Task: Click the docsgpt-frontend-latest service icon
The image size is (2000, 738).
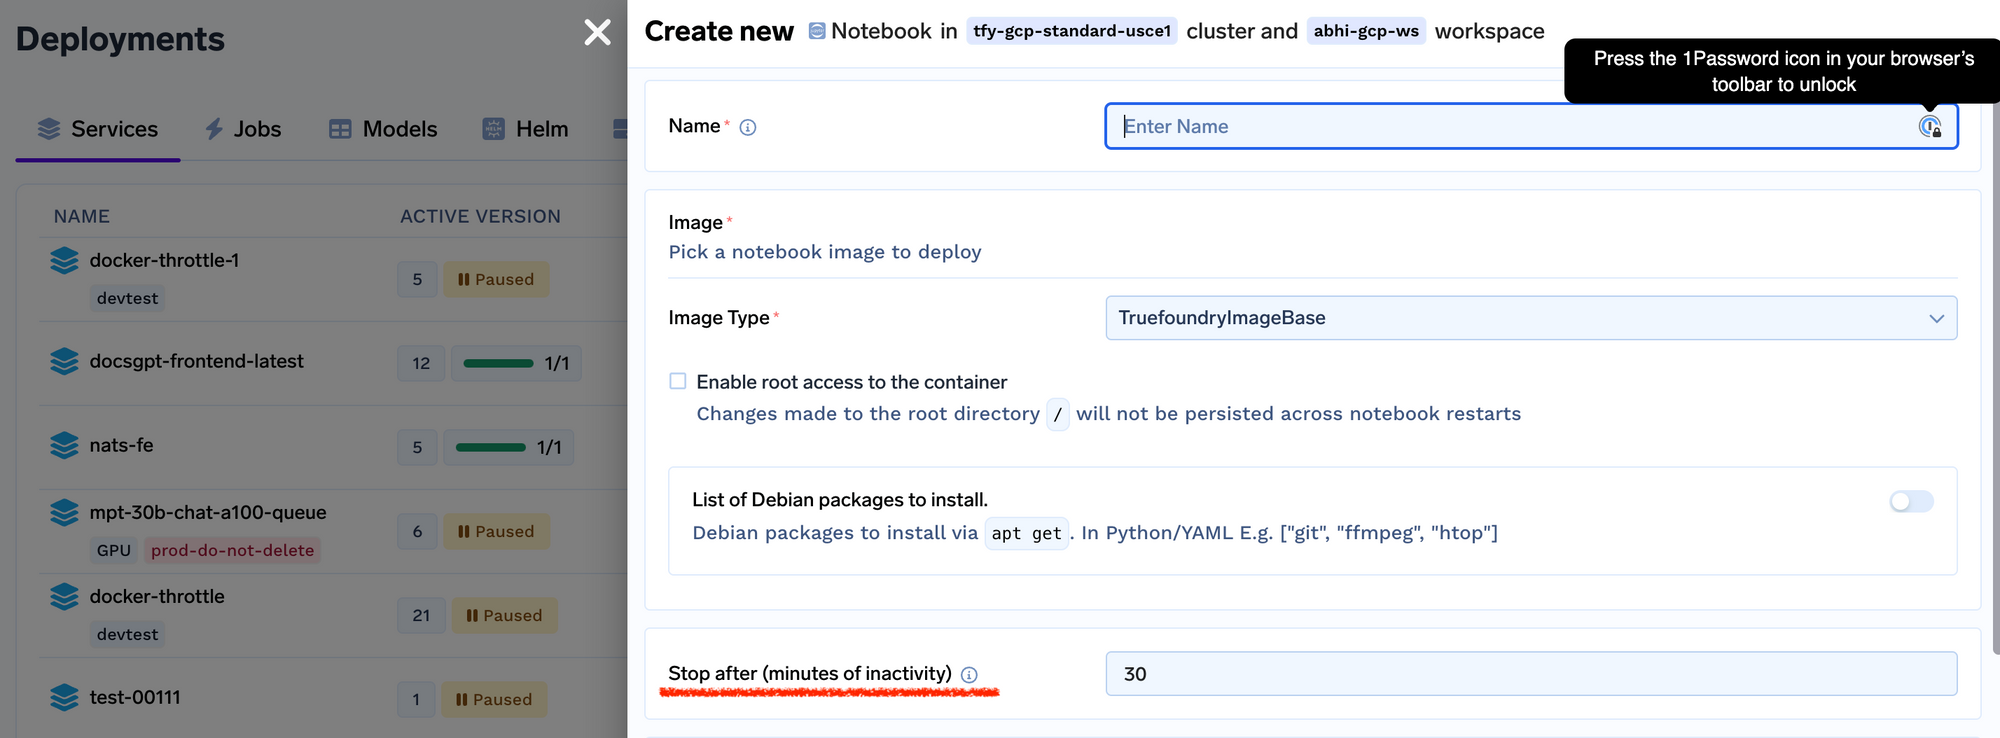Action: [x=64, y=361]
